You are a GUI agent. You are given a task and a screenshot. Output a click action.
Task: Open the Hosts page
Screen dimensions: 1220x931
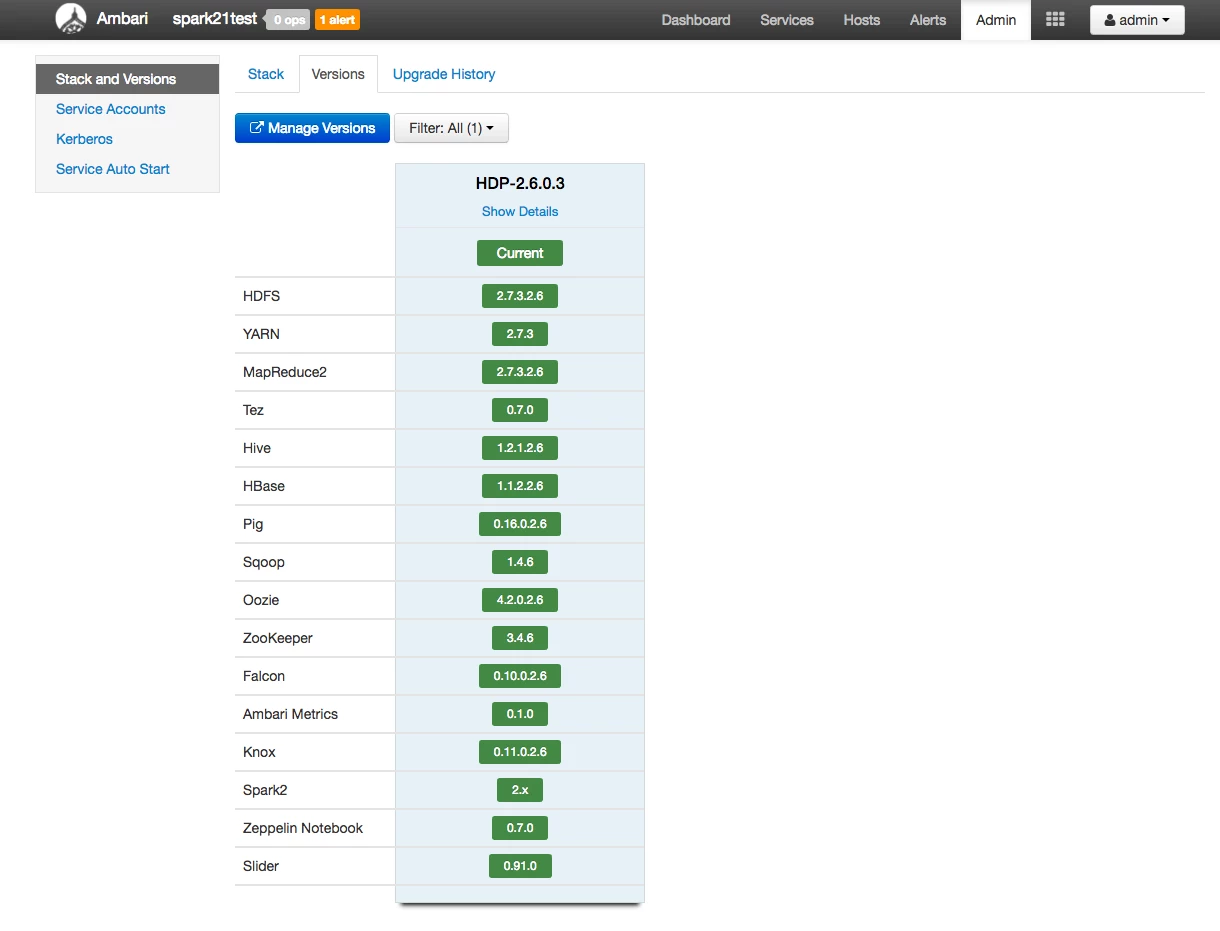click(x=862, y=20)
